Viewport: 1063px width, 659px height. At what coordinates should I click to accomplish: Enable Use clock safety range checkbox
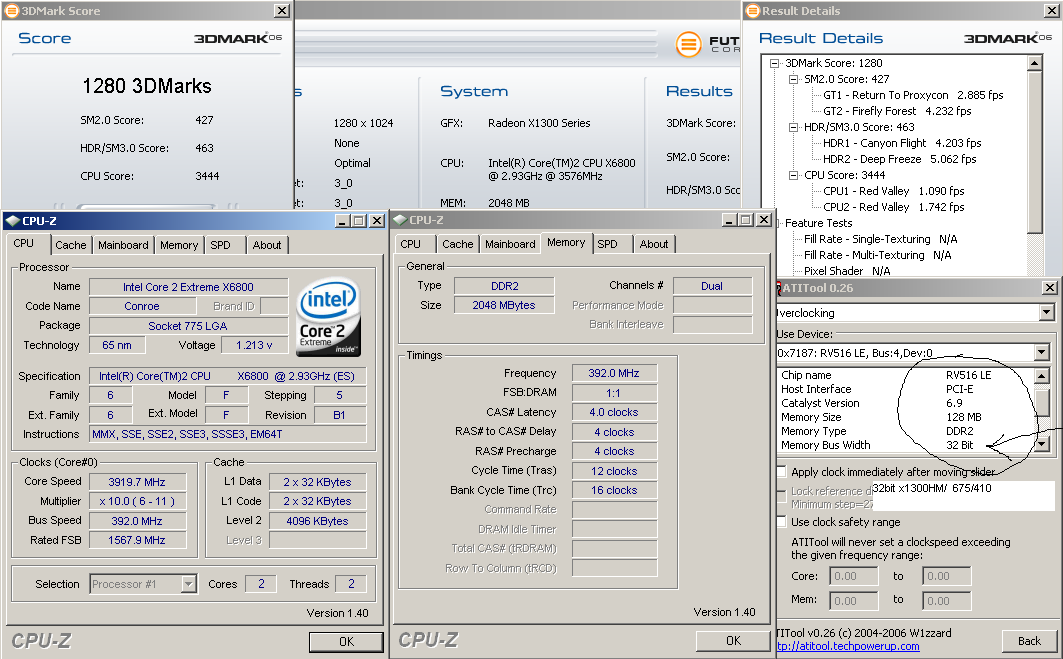click(x=782, y=522)
